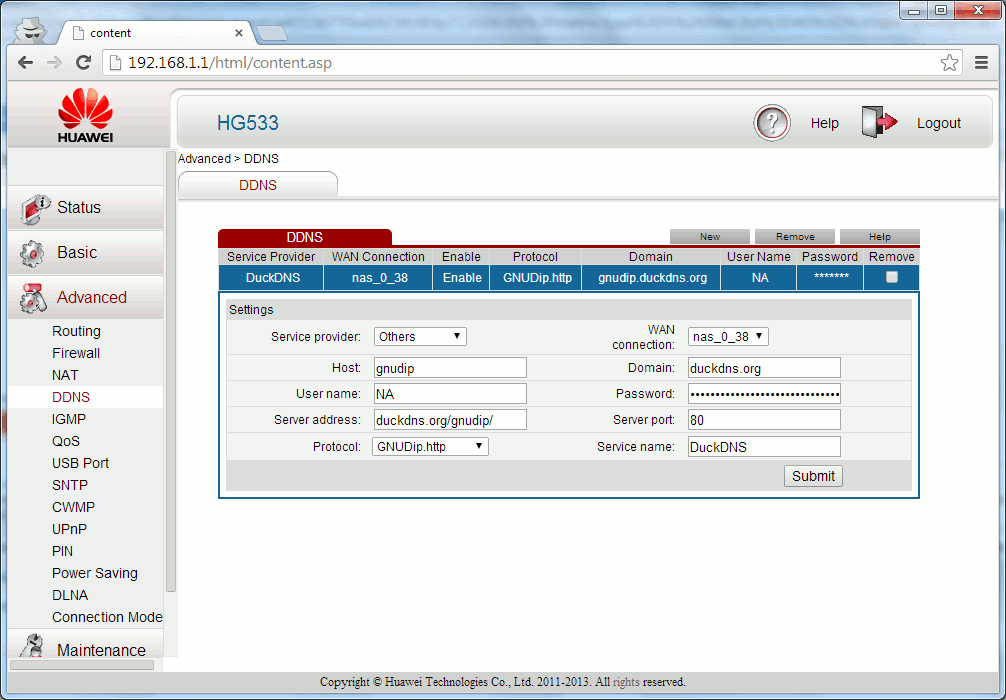The image size is (1006, 700).
Task: Check the Remove checkbox for DuckDNS
Action: tap(892, 278)
